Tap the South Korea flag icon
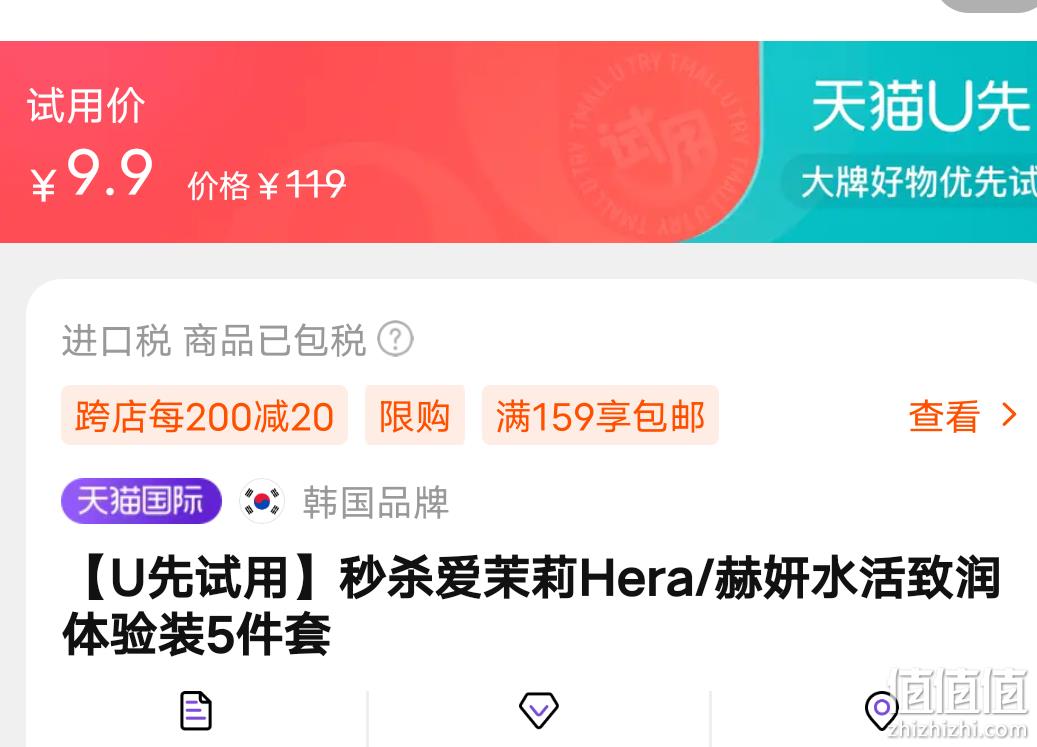 (x=262, y=502)
